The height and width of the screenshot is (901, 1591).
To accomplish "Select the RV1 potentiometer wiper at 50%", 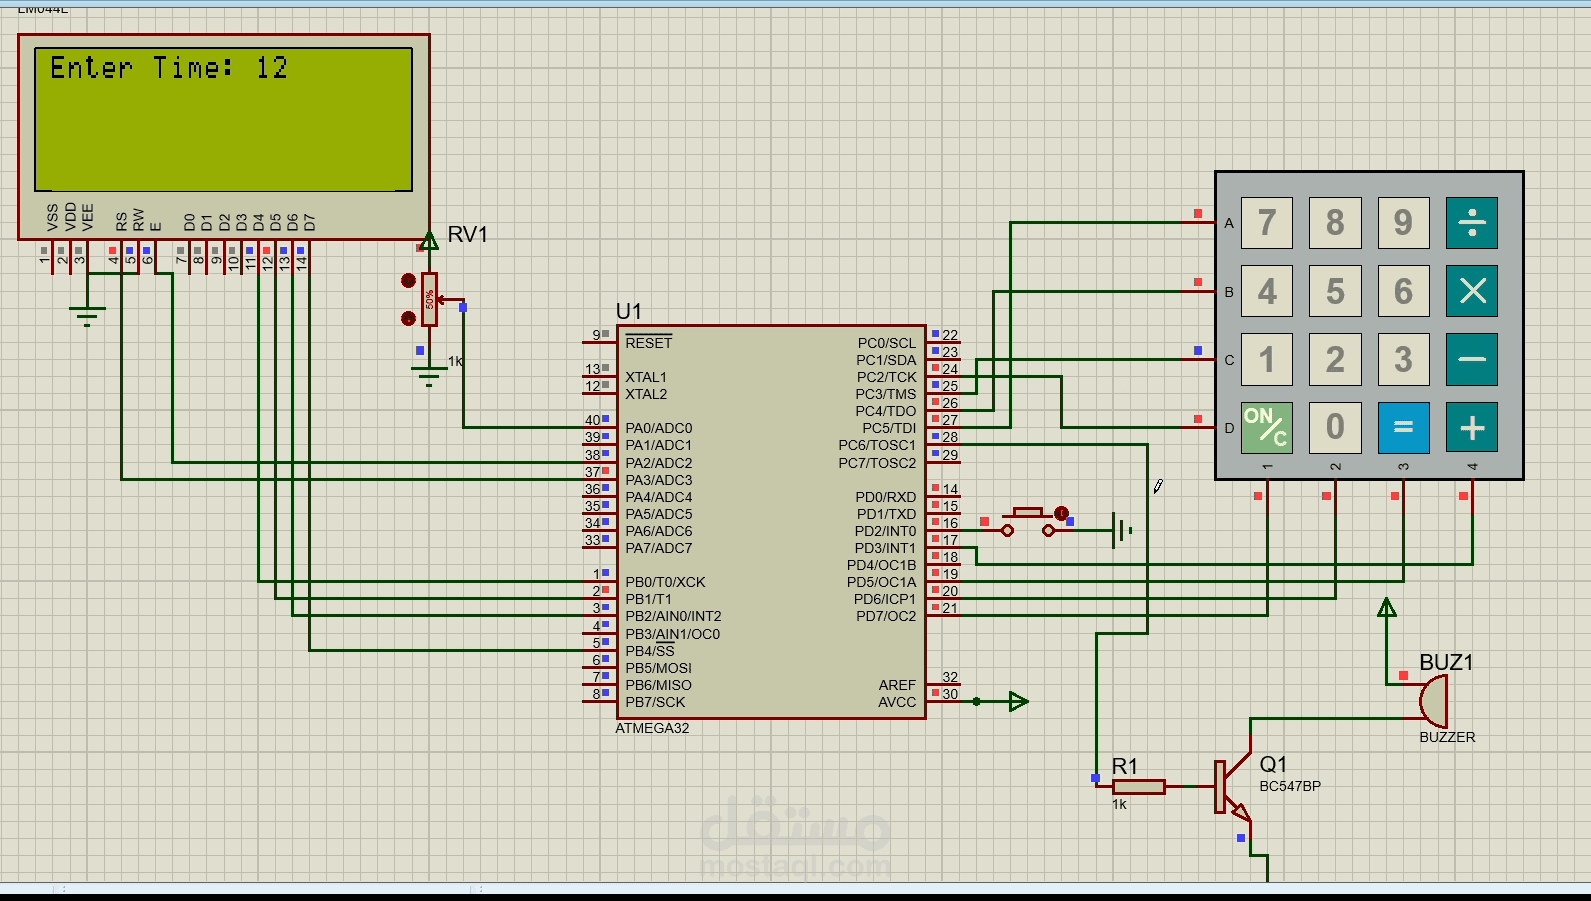I will [x=430, y=299].
